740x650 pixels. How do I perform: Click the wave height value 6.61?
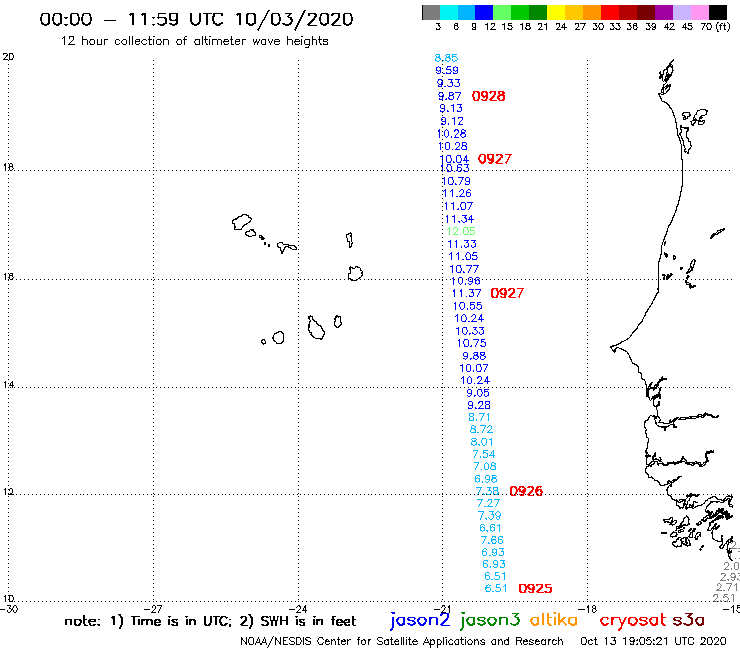(490, 528)
